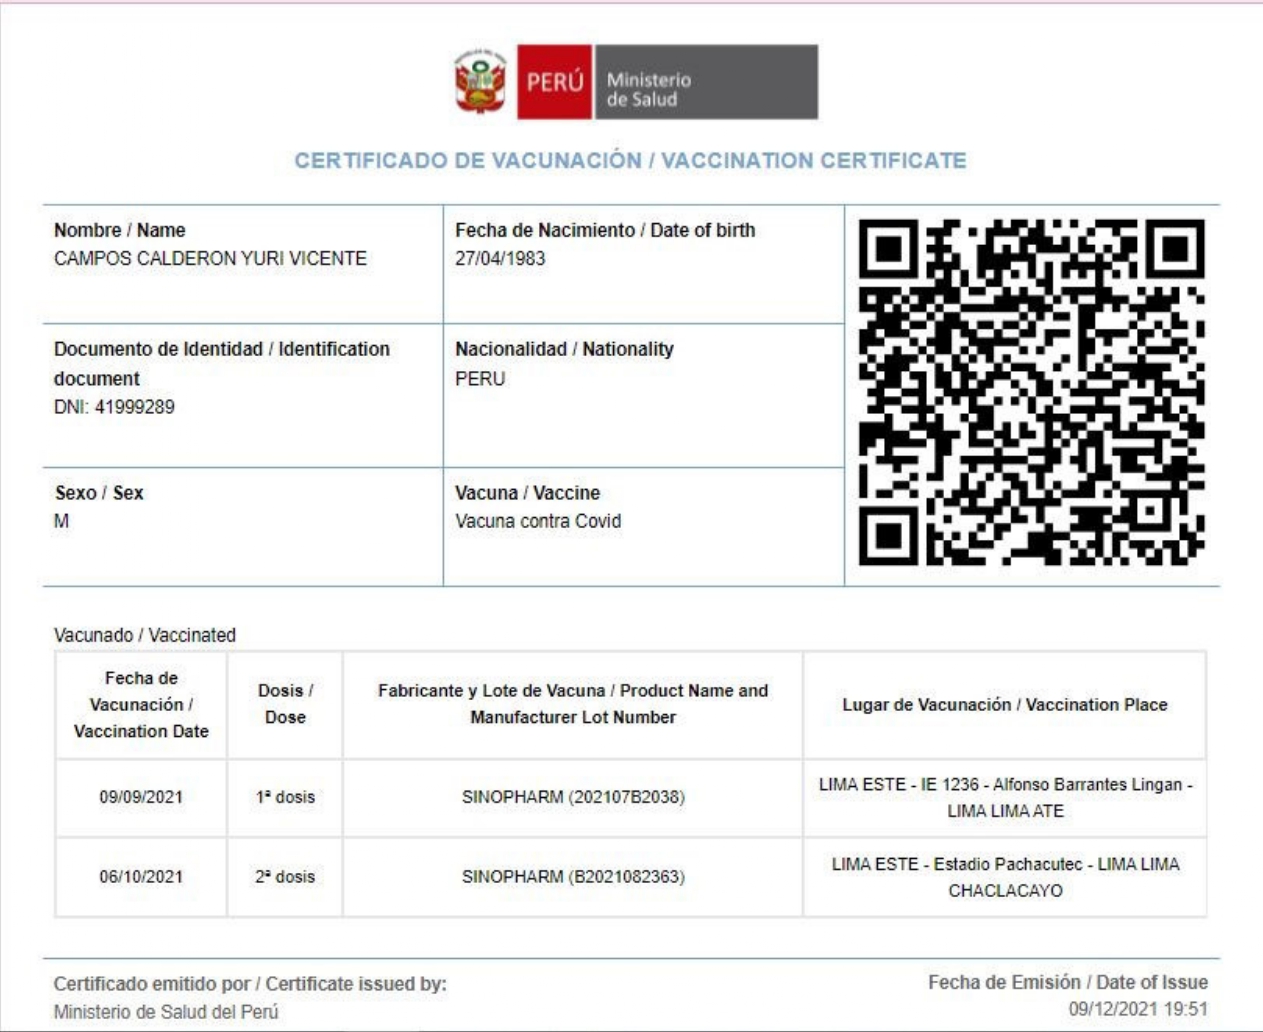
Task: Click the red PERÚ logo block
Action: pos(554,82)
